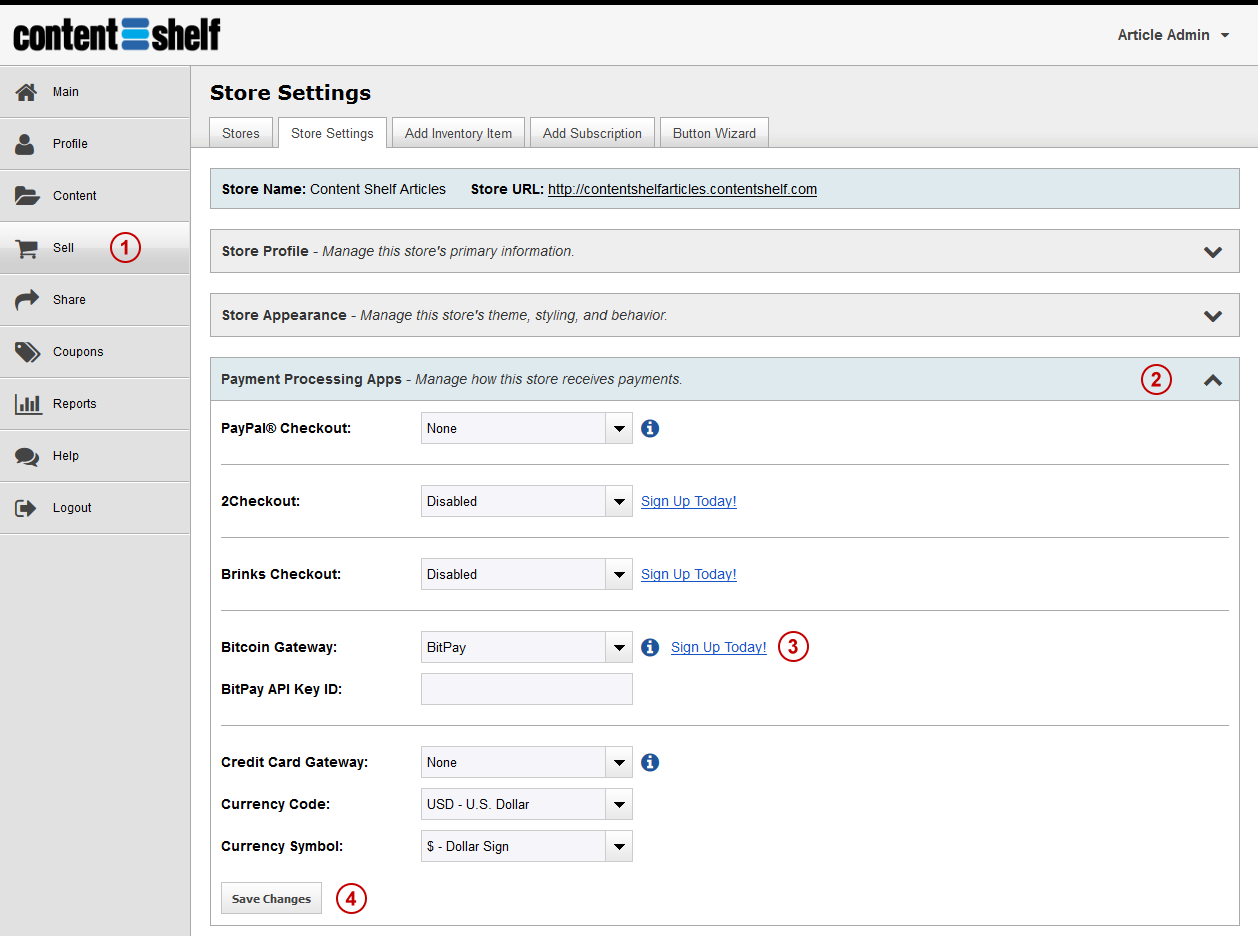The height and width of the screenshot is (936, 1258).
Task: Expand the Store Profile section chevron
Action: point(1213,252)
